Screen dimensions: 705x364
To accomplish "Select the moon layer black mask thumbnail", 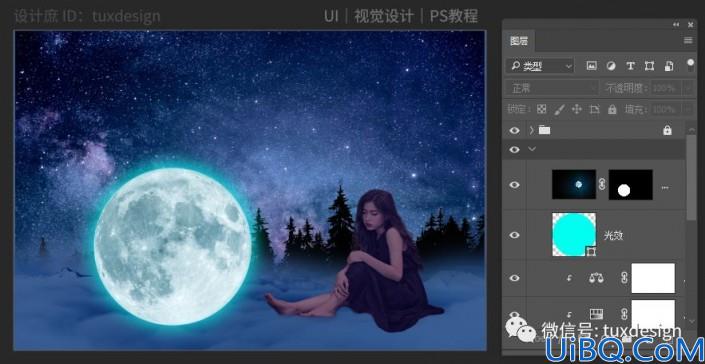I will coord(630,184).
